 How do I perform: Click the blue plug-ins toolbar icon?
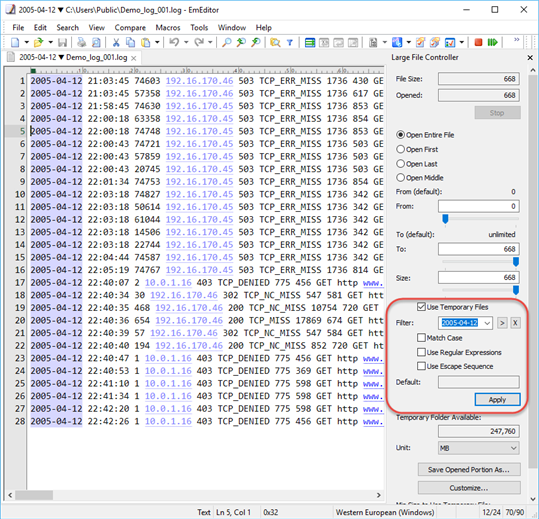397,43
